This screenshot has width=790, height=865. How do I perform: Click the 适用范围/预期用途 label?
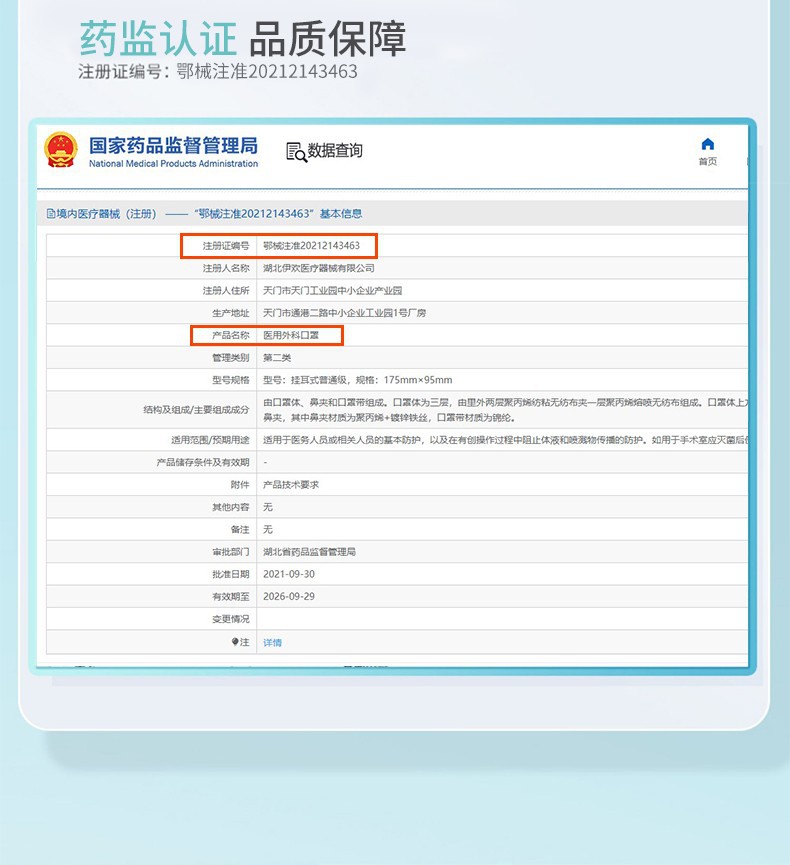[x=210, y=440]
